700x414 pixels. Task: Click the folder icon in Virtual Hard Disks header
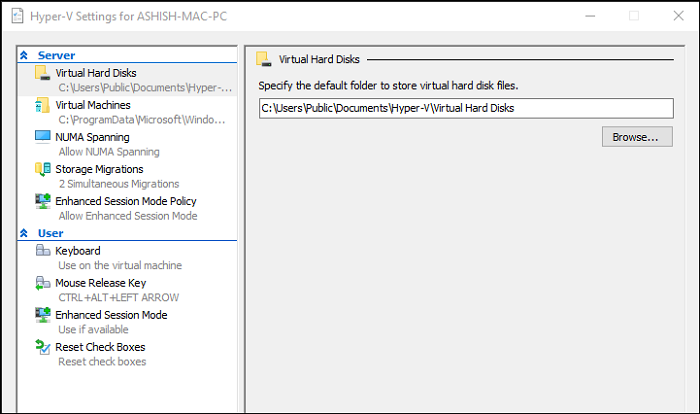(263, 59)
